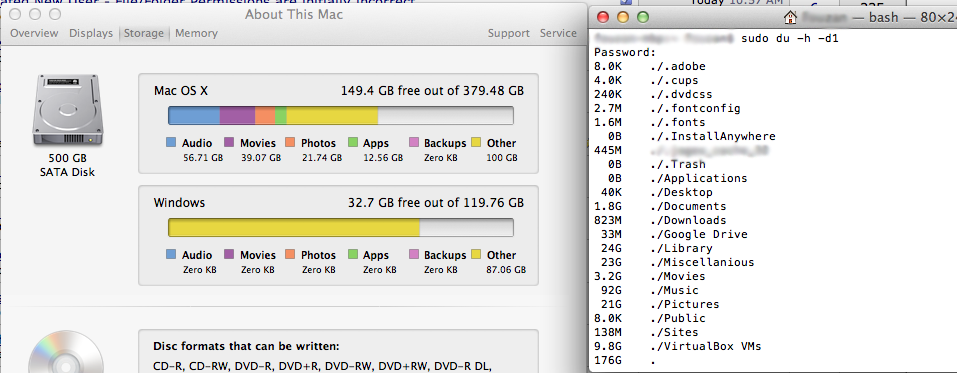The height and width of the screenshot is (373, 957).
Task: Switch to the Overview tab
Action: (x=34, y=34)
